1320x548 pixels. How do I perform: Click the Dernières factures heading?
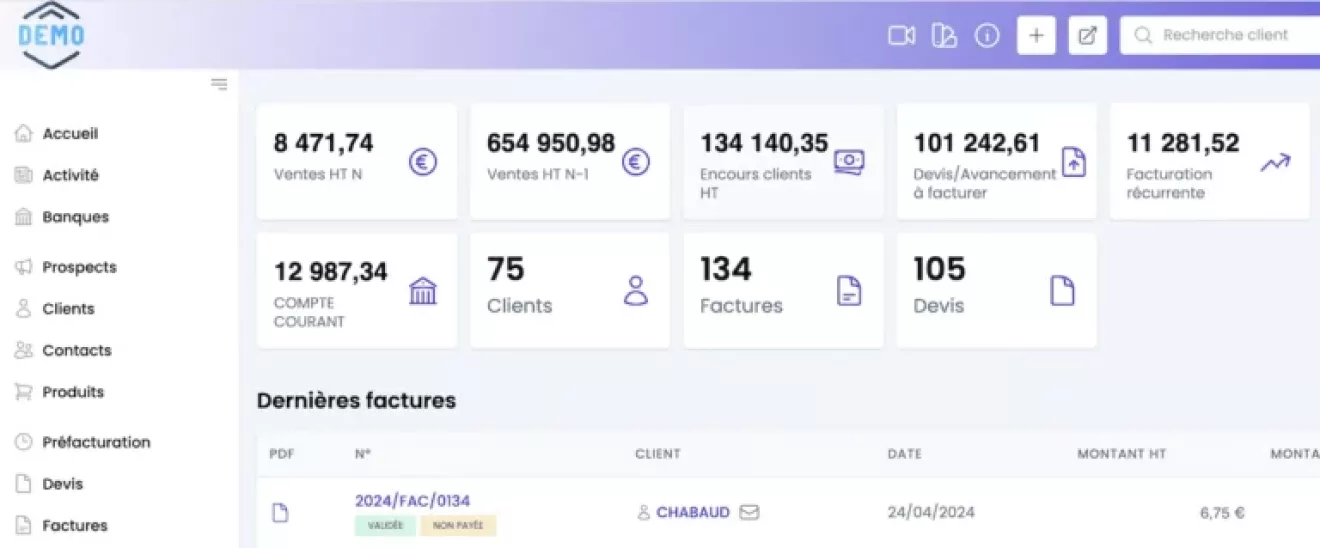pos(356,401)
